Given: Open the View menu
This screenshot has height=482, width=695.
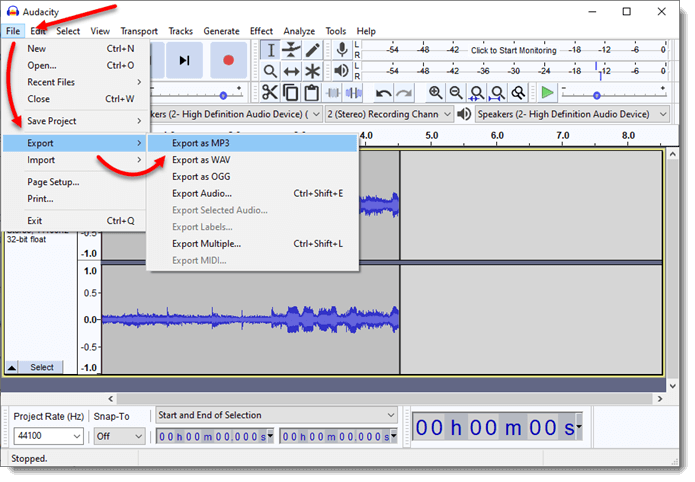Looking at the screenshot, I should click(100, 31).
